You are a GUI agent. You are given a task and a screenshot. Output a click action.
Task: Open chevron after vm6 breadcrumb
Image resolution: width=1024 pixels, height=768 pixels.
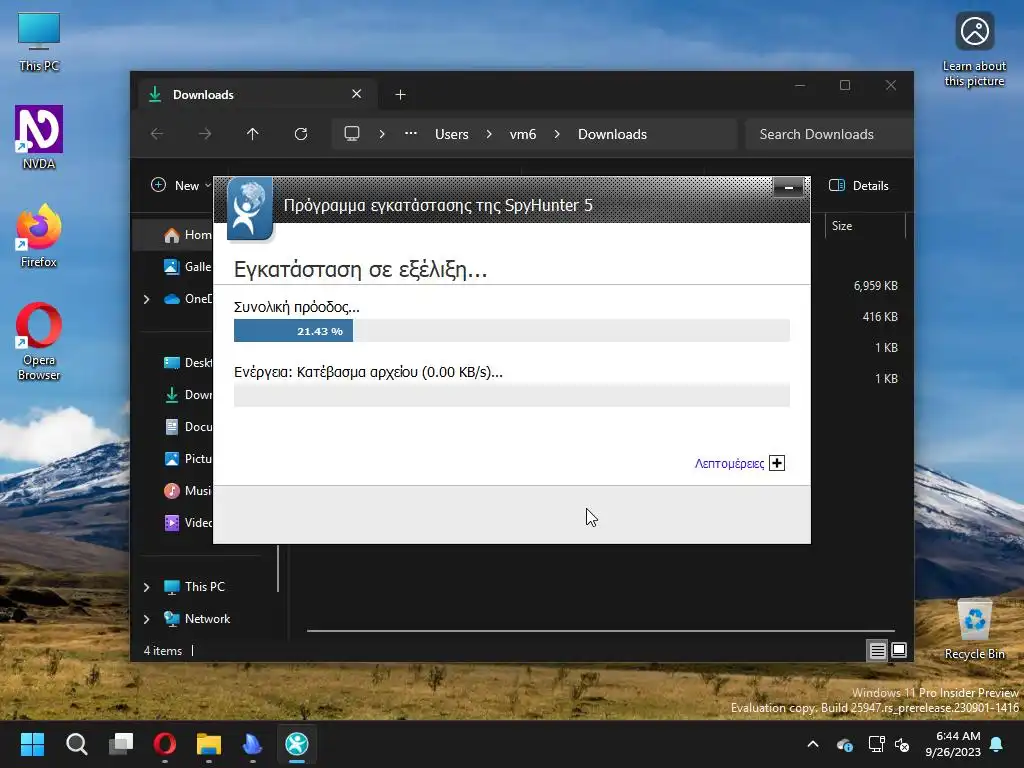pyautogui.click(x=557, y=134)
